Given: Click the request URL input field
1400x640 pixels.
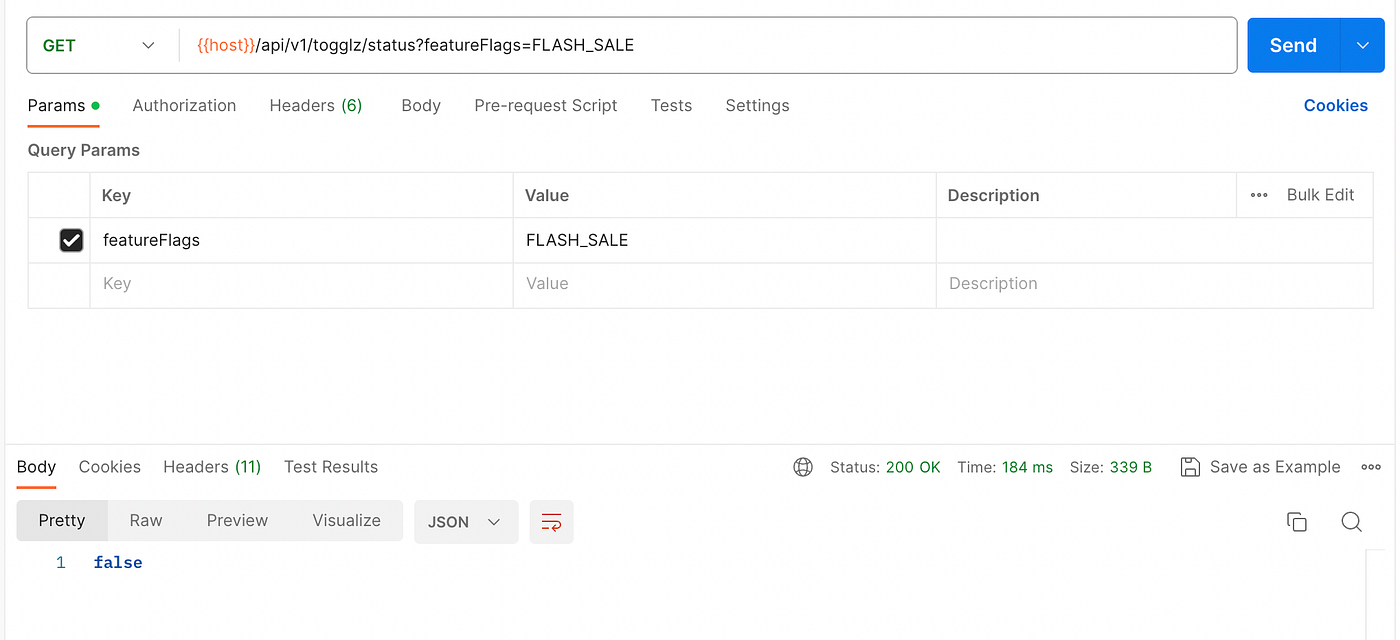Looking at the screenshot, I should [708, 45].
